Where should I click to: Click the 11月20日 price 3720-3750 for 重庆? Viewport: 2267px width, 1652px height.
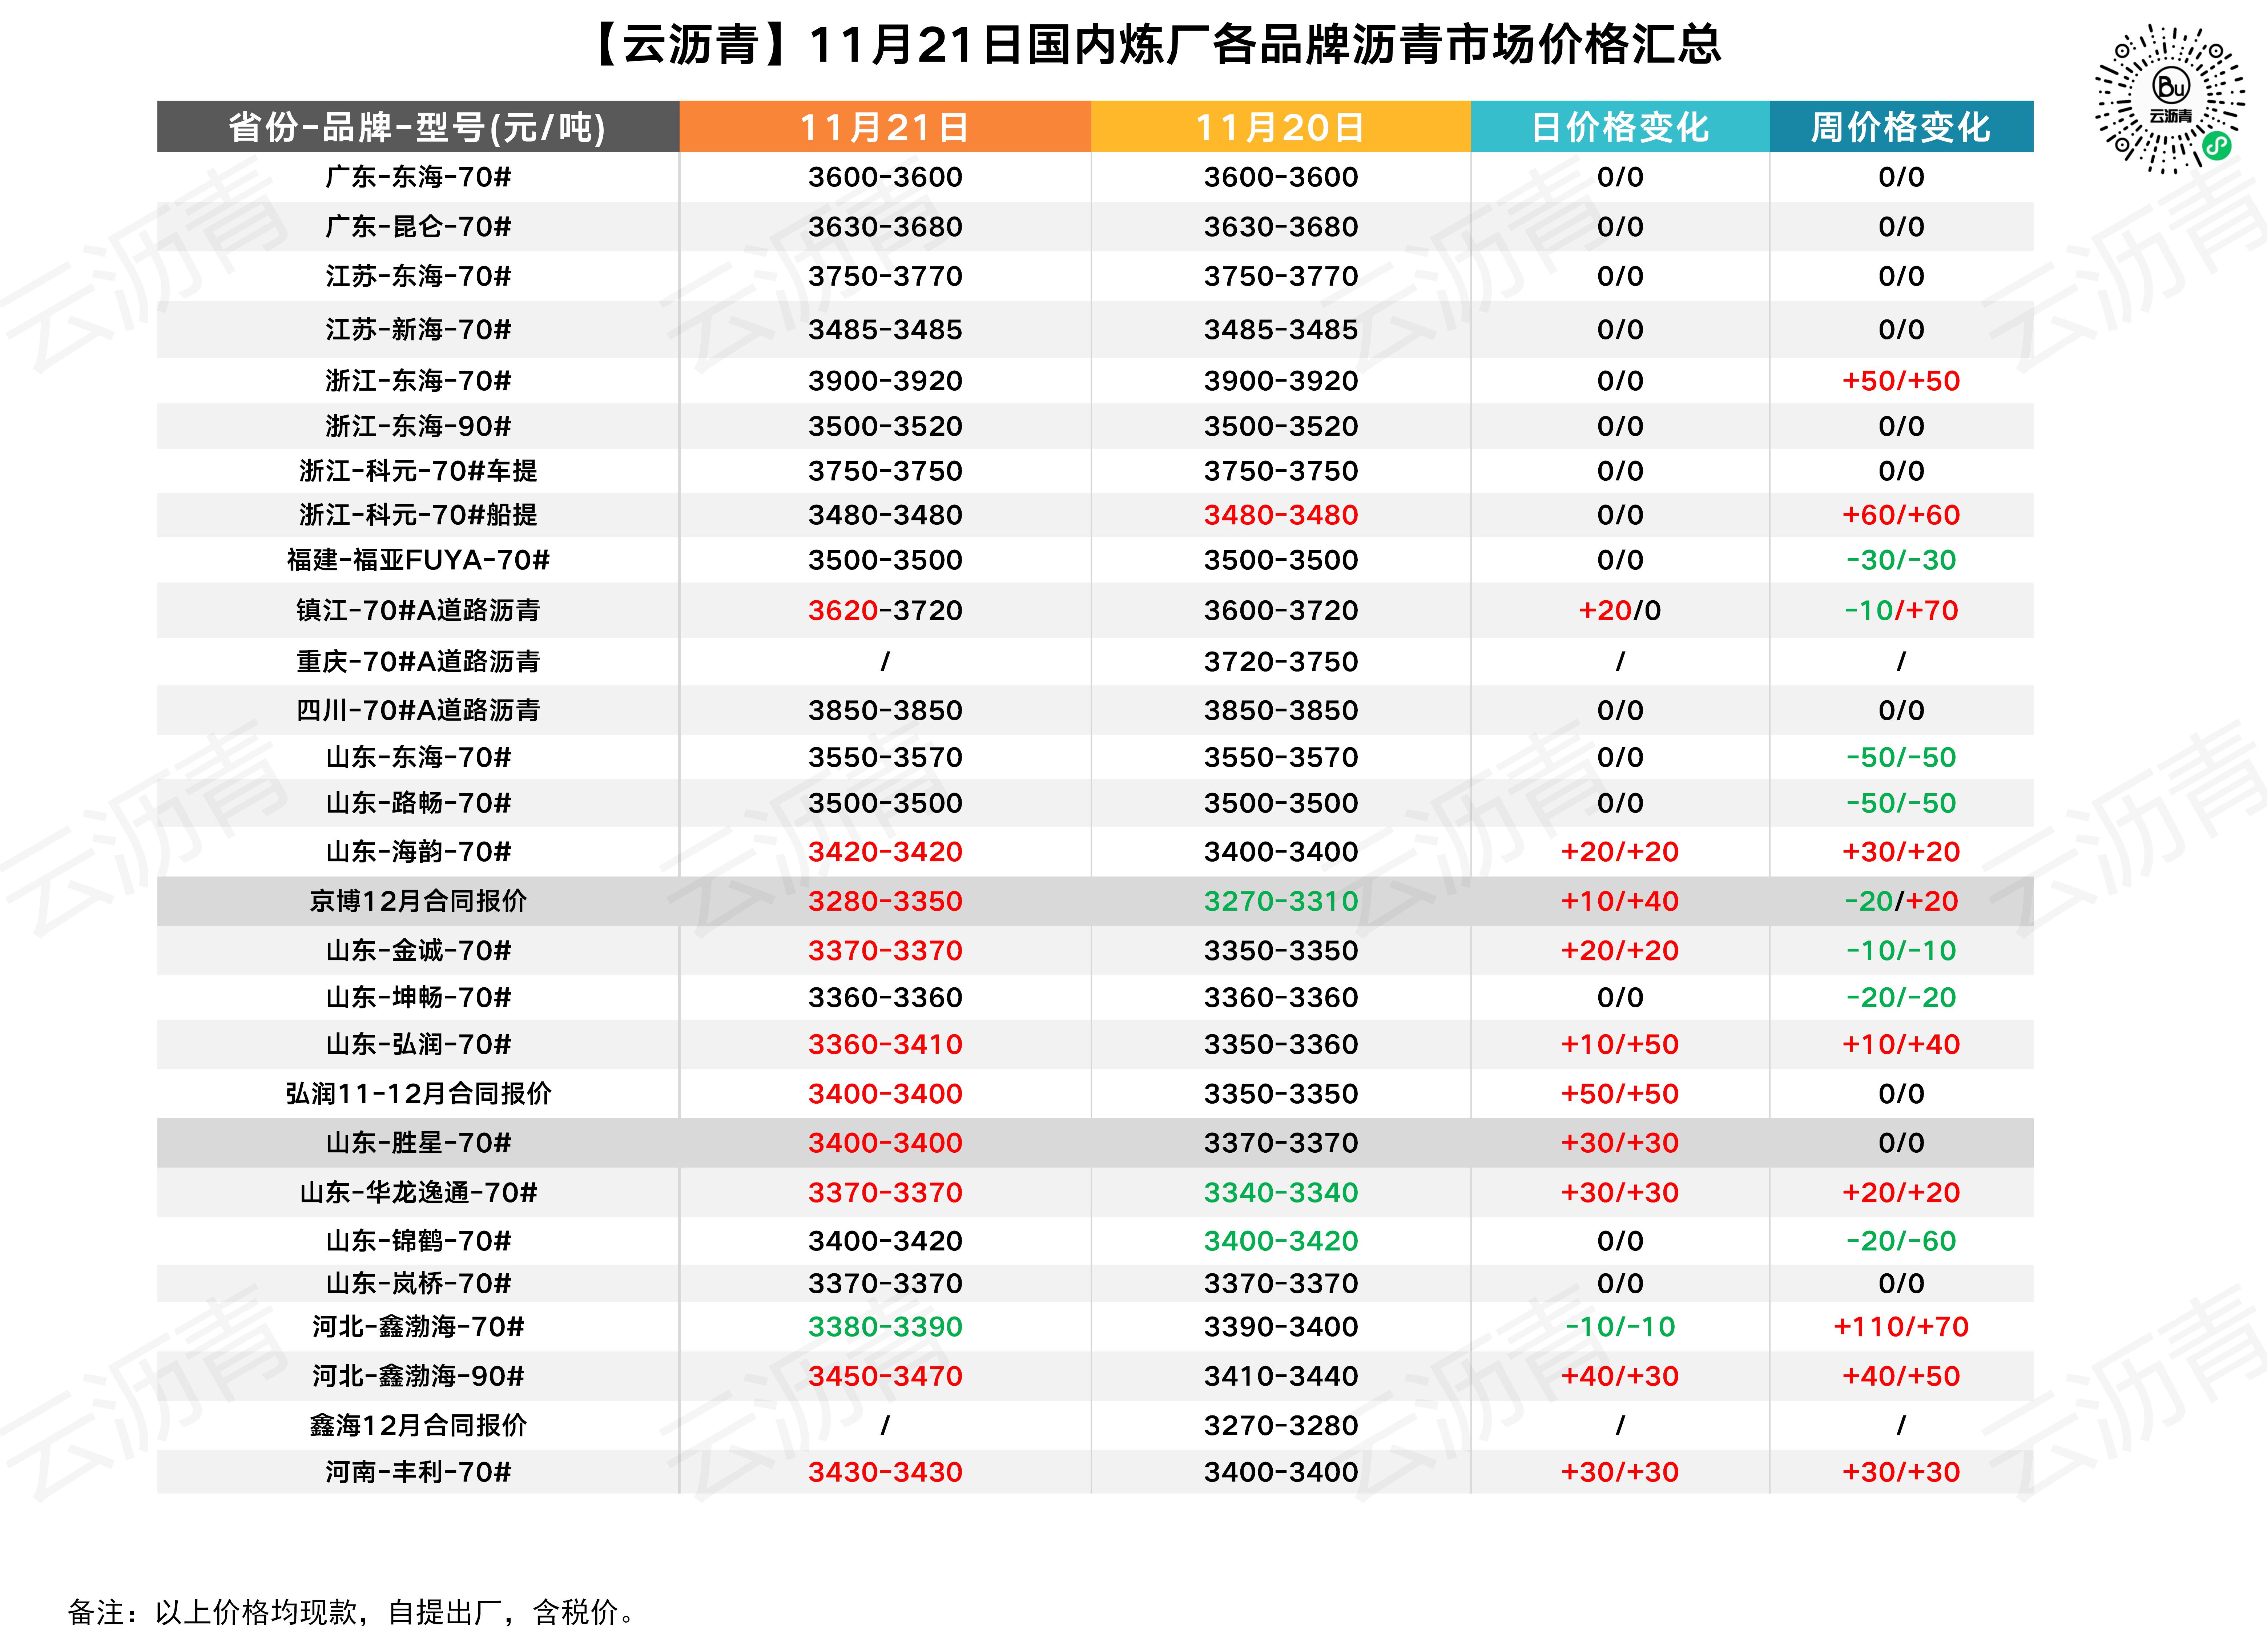pyautogui.click(x=1281, y=662)
